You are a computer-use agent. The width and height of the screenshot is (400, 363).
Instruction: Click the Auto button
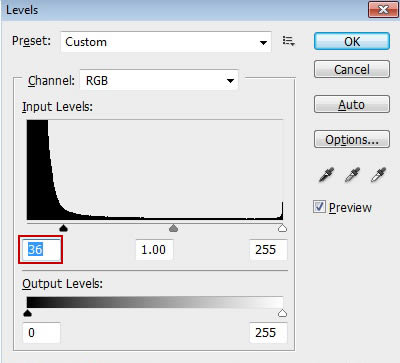[352, 104]
